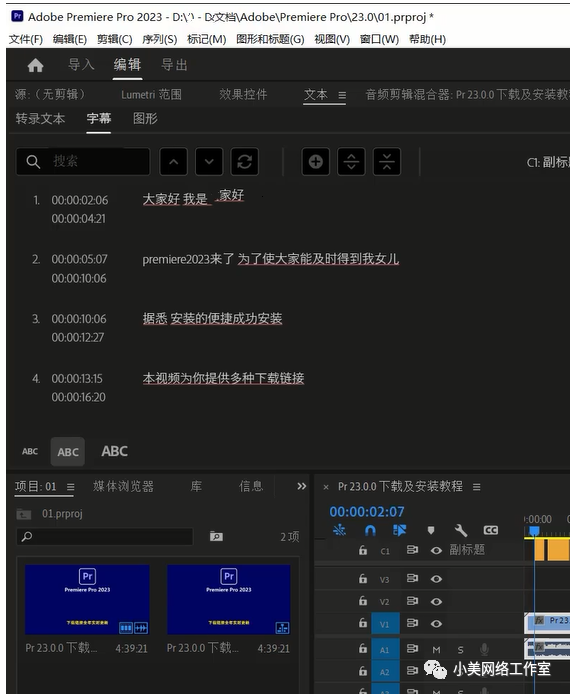570x696 pixels.
Task: Lock the V2 video track
Action: point(363,601)
